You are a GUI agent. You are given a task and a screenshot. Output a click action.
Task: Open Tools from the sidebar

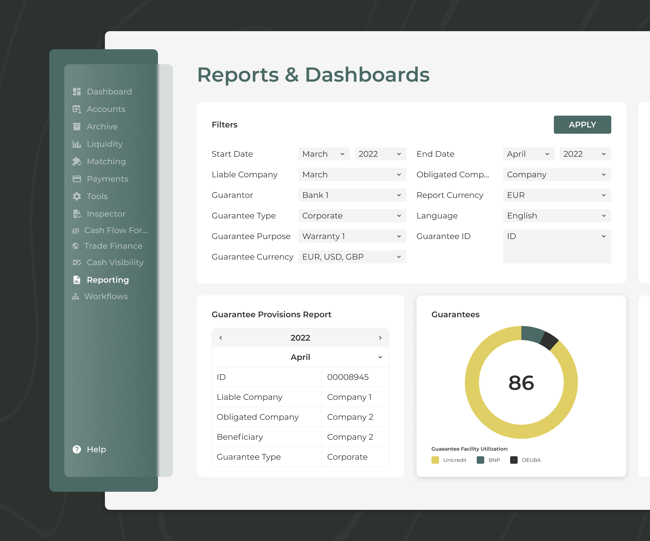97,196
